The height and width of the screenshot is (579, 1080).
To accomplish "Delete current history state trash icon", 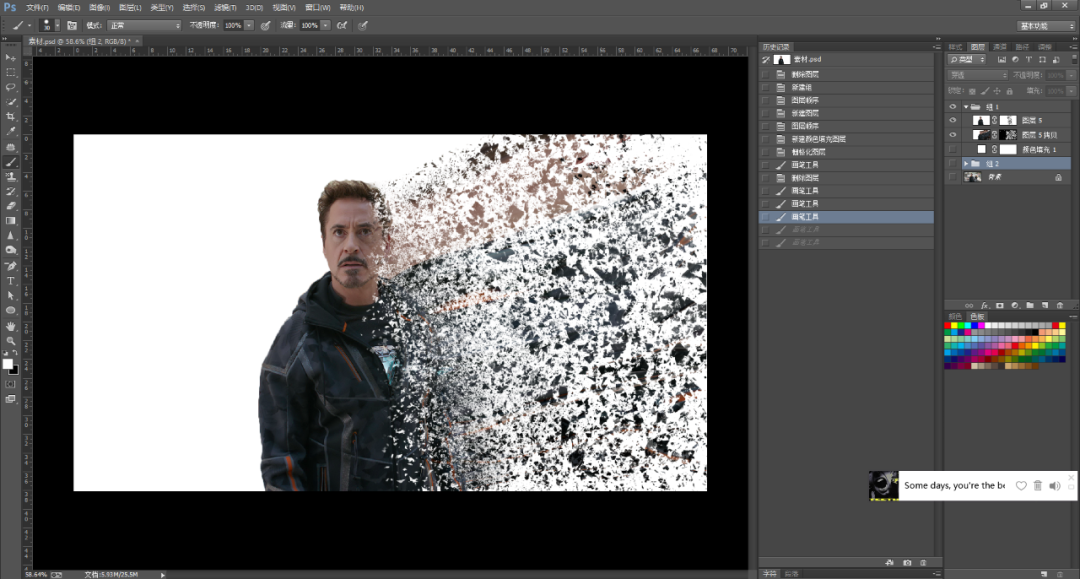I will coord(923,562).
